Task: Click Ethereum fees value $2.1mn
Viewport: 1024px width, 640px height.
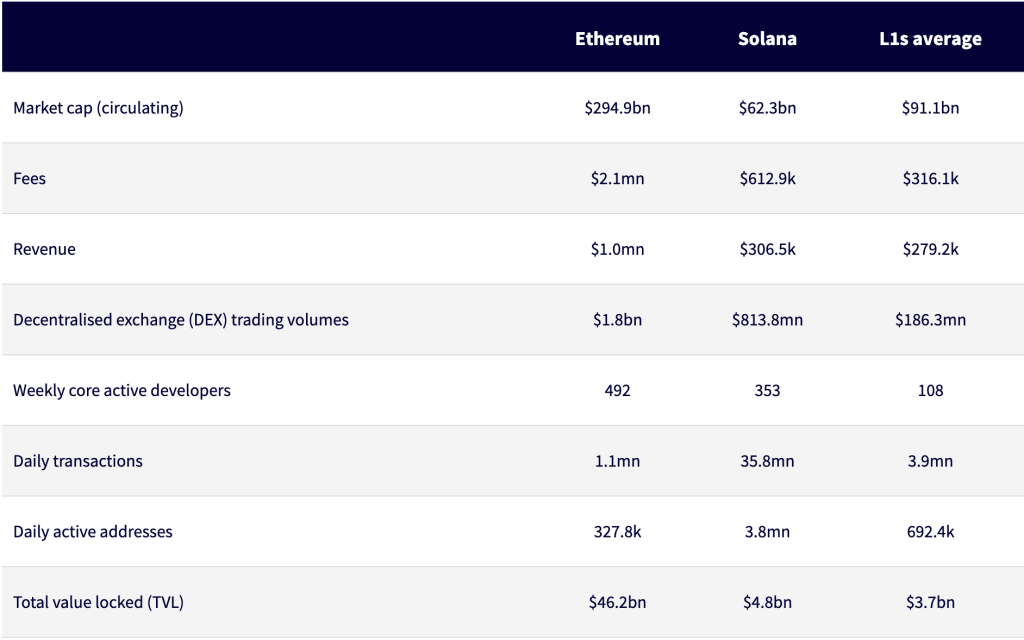Action: click(x=617, y=178)
